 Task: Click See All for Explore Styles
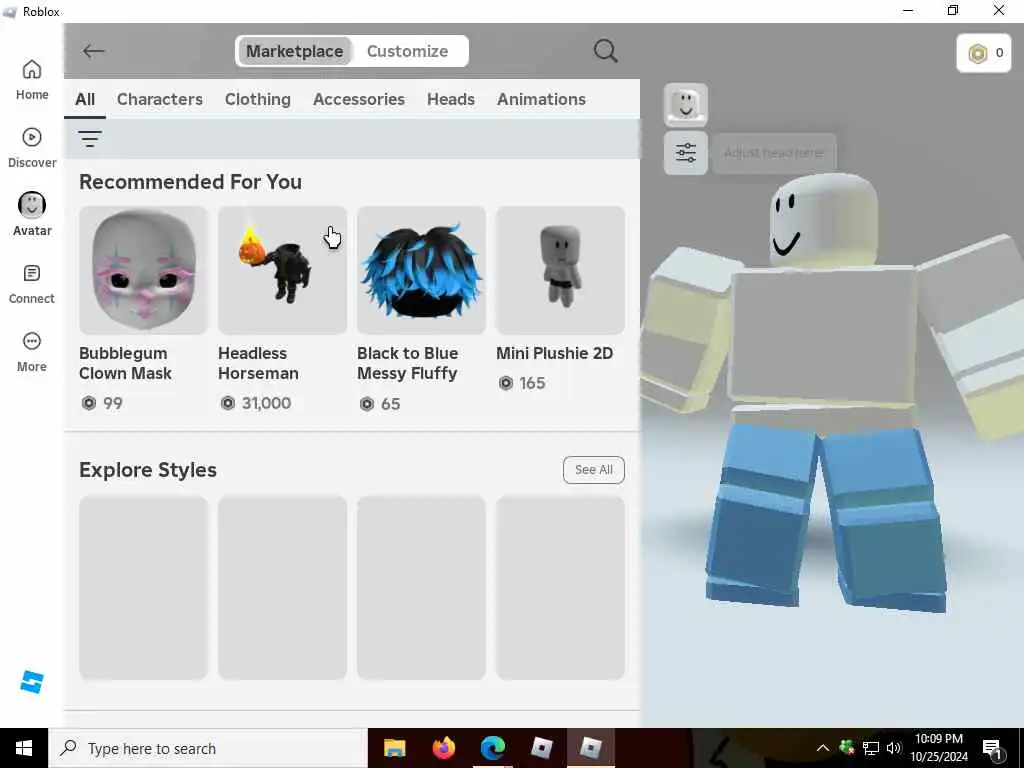[594, 470]
